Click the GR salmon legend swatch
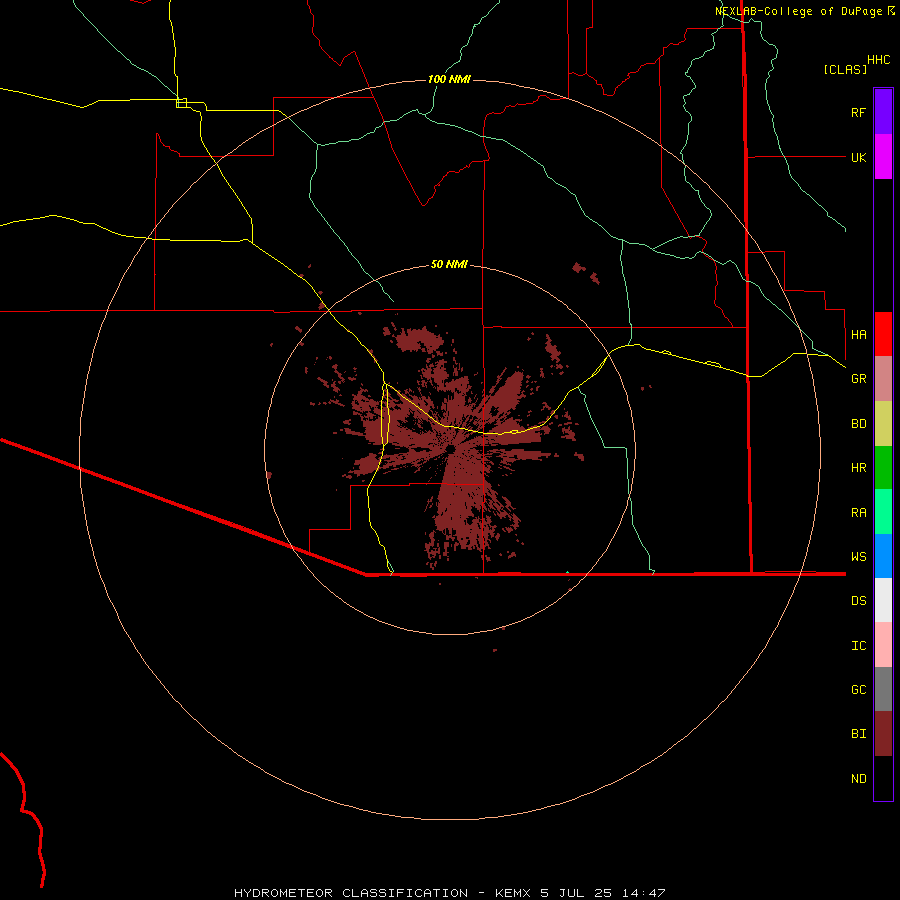Image resolution: width=900 pixels, height=900 pixels. [x=883, y=379]
